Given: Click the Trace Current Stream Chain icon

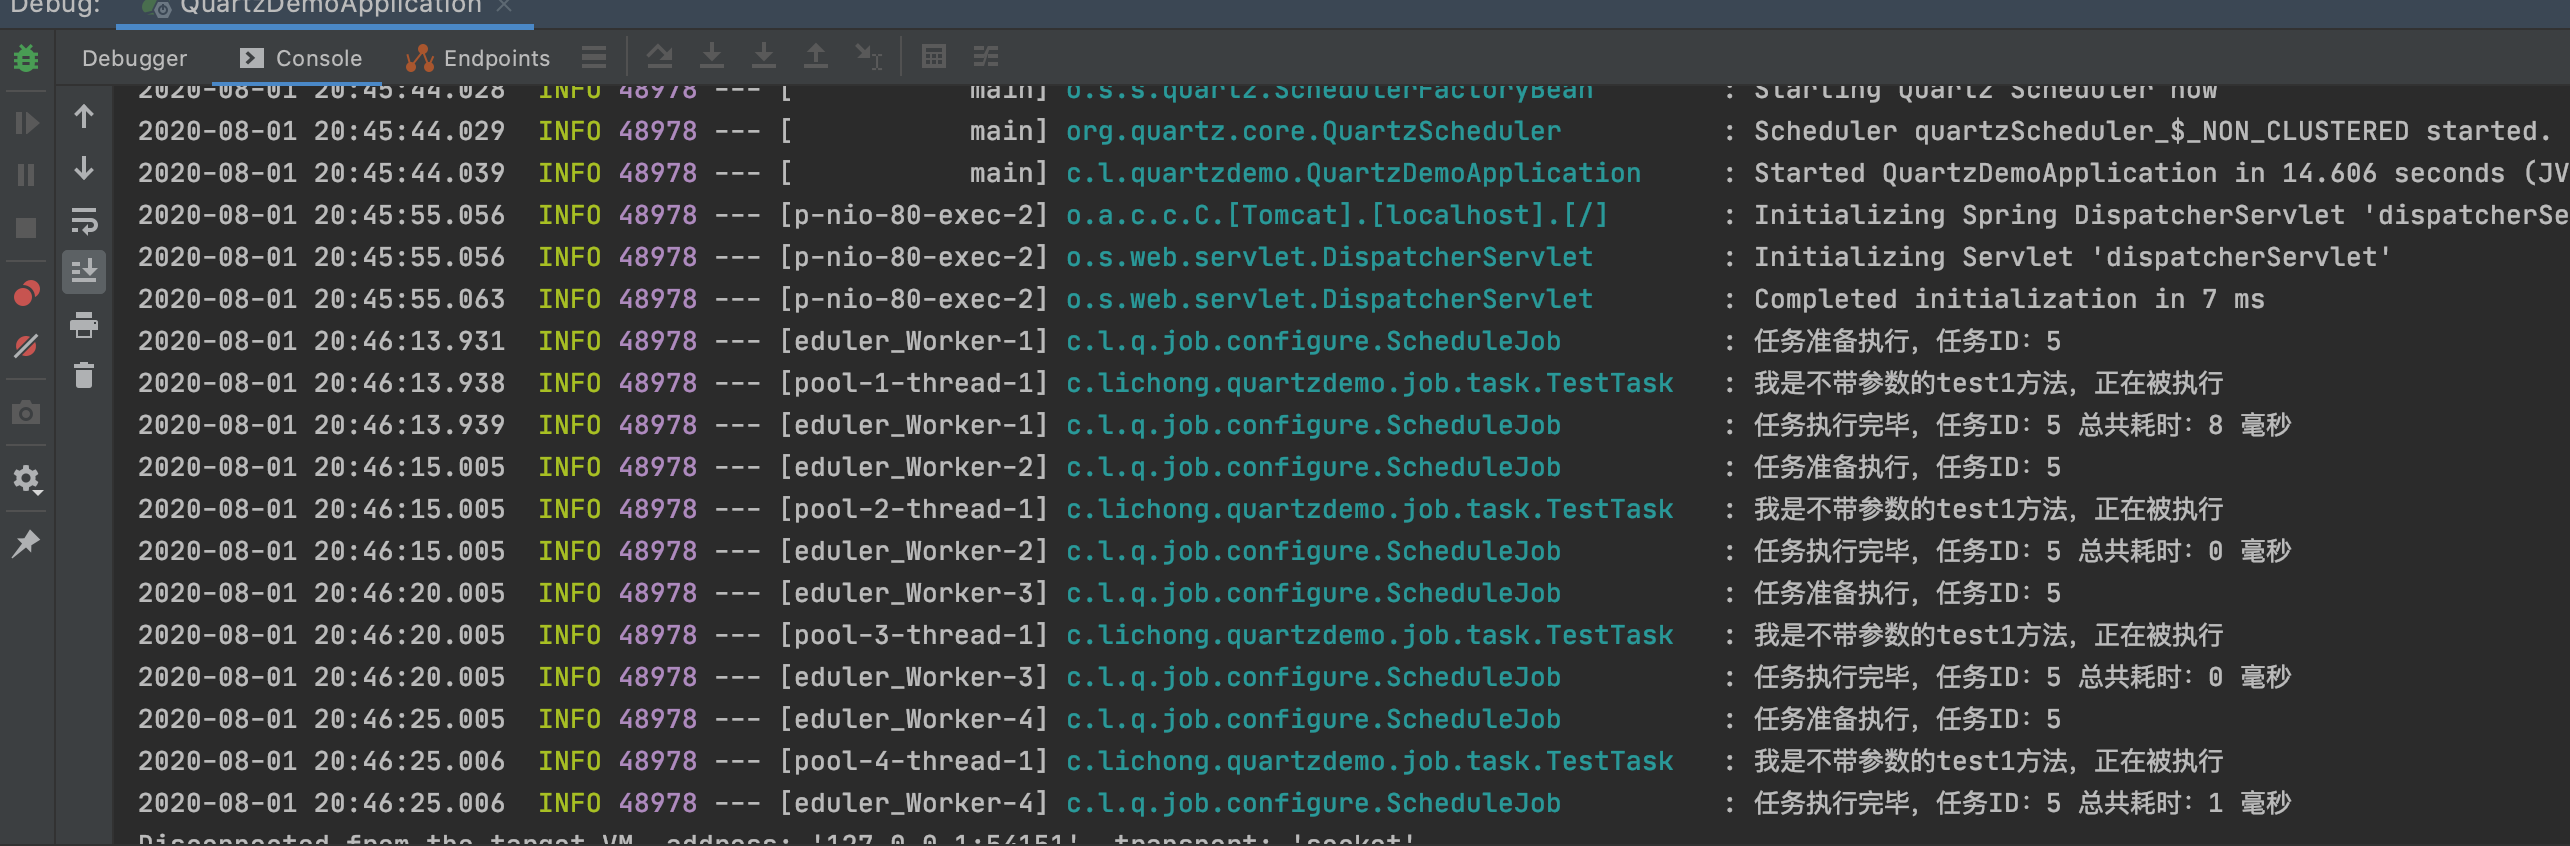Looking at the screenshot, I should (986, 57).
